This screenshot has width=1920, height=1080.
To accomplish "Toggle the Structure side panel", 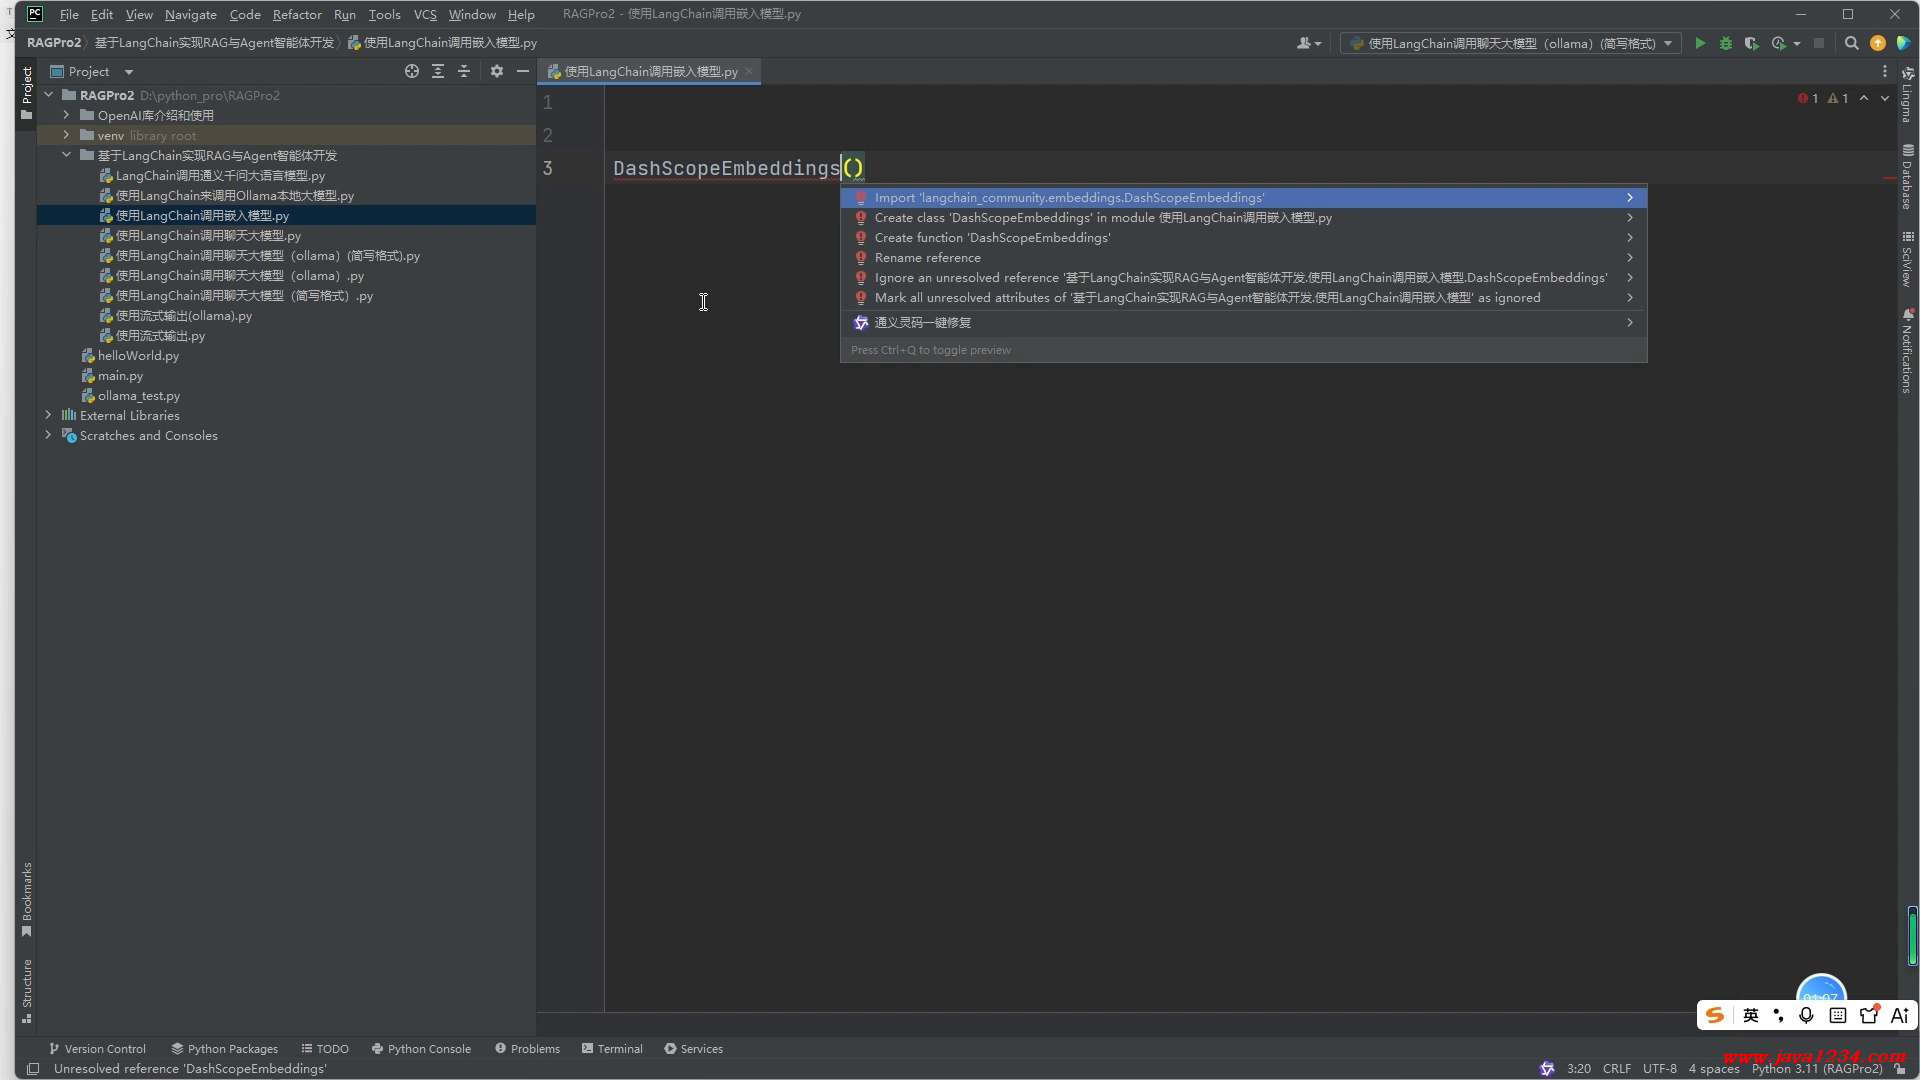I will tap(27, 990).
